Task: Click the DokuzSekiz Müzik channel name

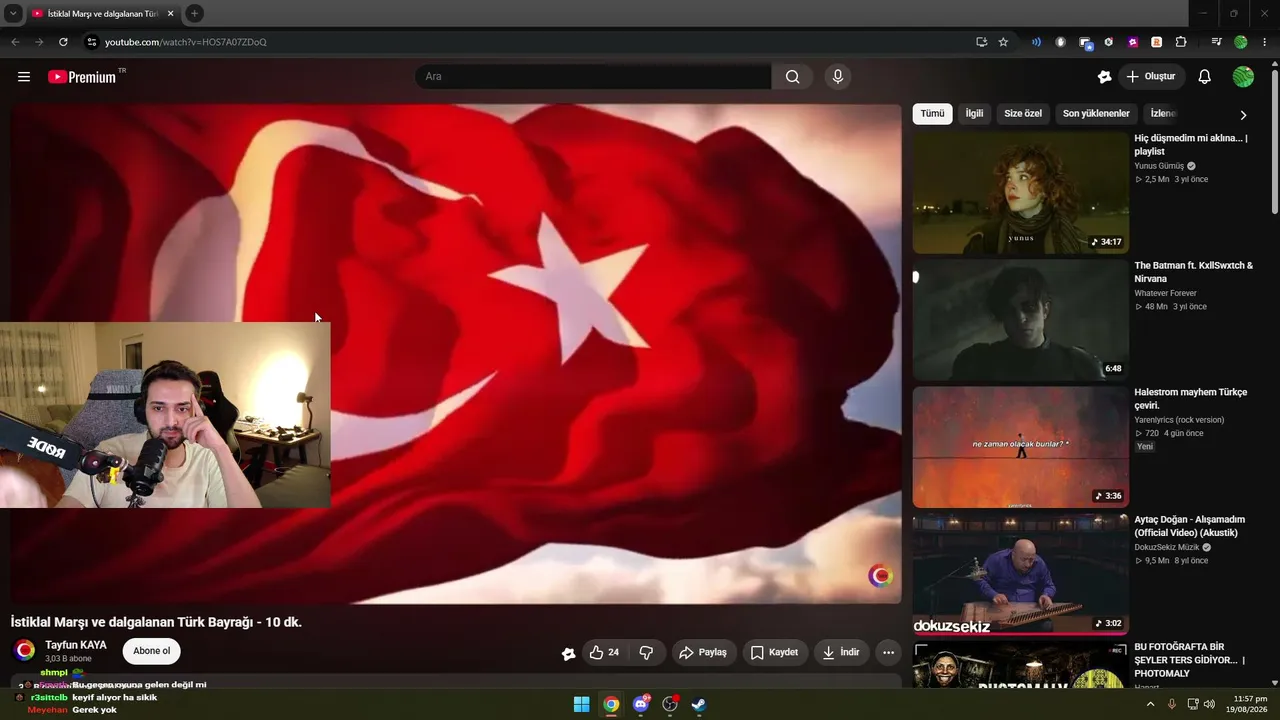Action: [x=1167, y=548]
